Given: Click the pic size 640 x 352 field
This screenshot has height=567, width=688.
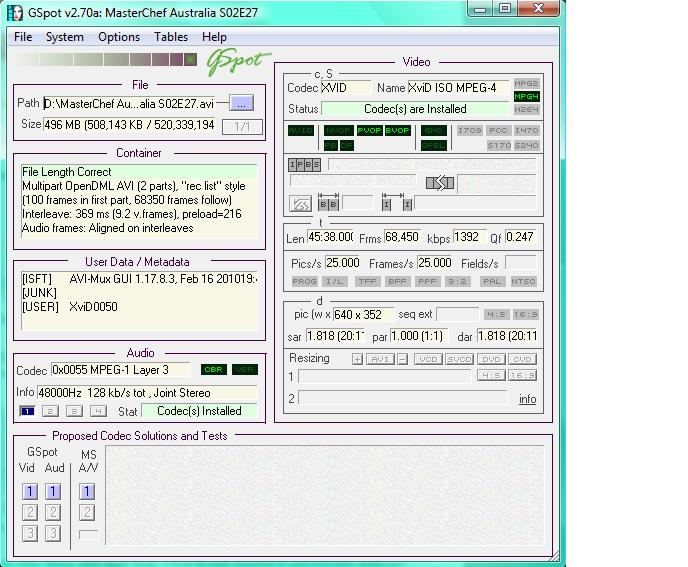Looking at the screenshot, I should tap(363, 315).
